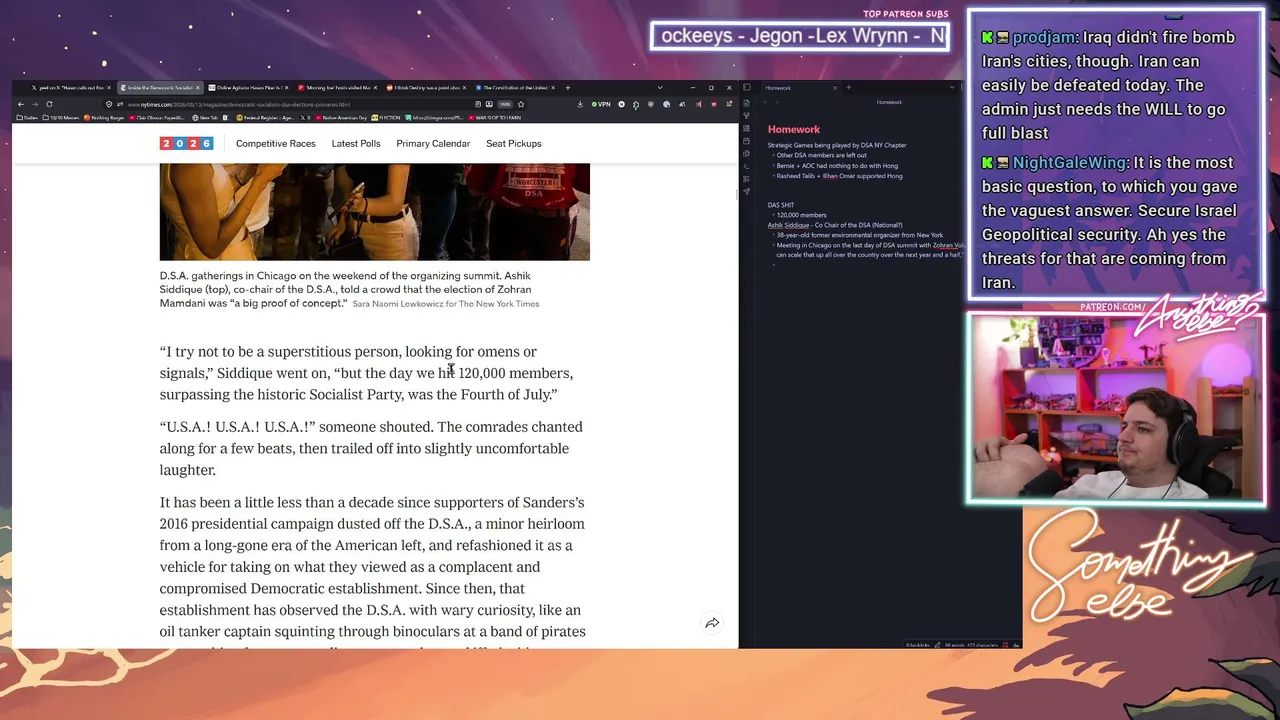Screen dimensions: 1280x720
Task: Click the VPN indicator in browser toolbar
Action: pos(601,104)
